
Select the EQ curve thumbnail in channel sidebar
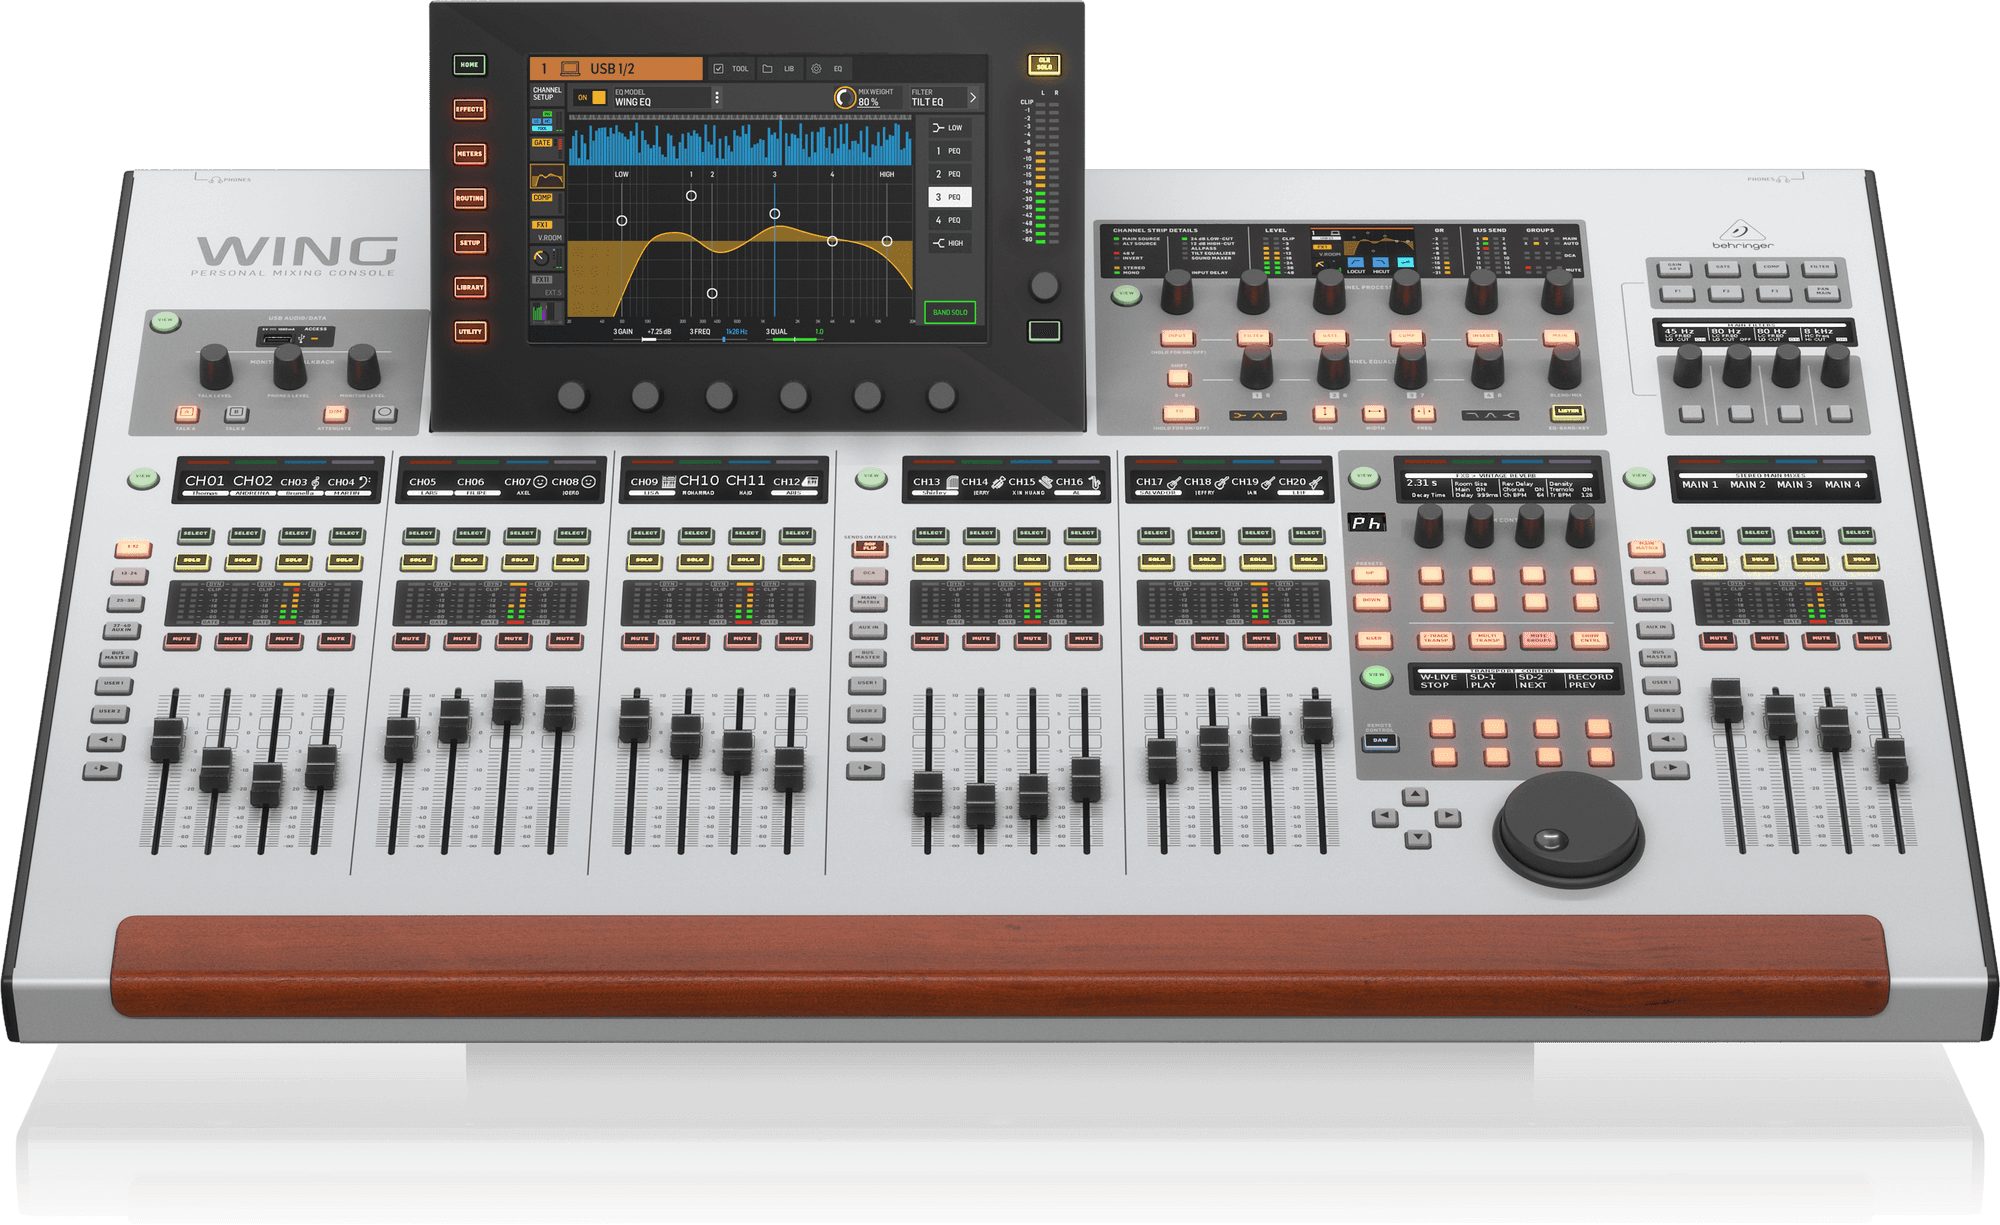pyautogui.click(x=546, y=177)
